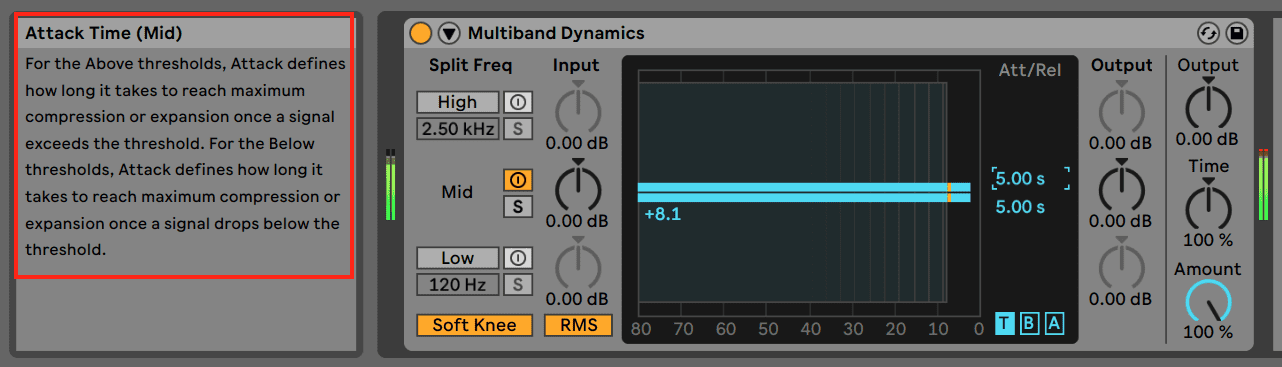Select the A above view tab
1282x367 pixels.
(1054, 323)
